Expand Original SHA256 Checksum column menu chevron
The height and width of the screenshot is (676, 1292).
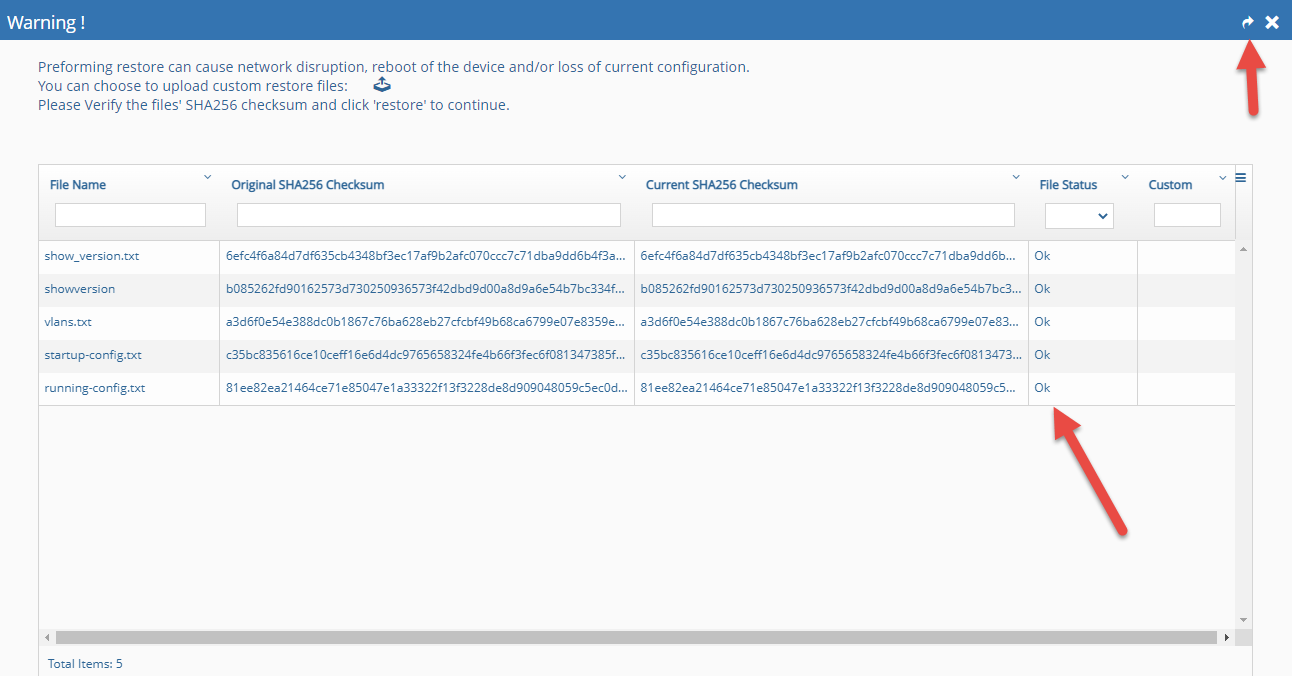pyautogui.click(x=623, y=177)
